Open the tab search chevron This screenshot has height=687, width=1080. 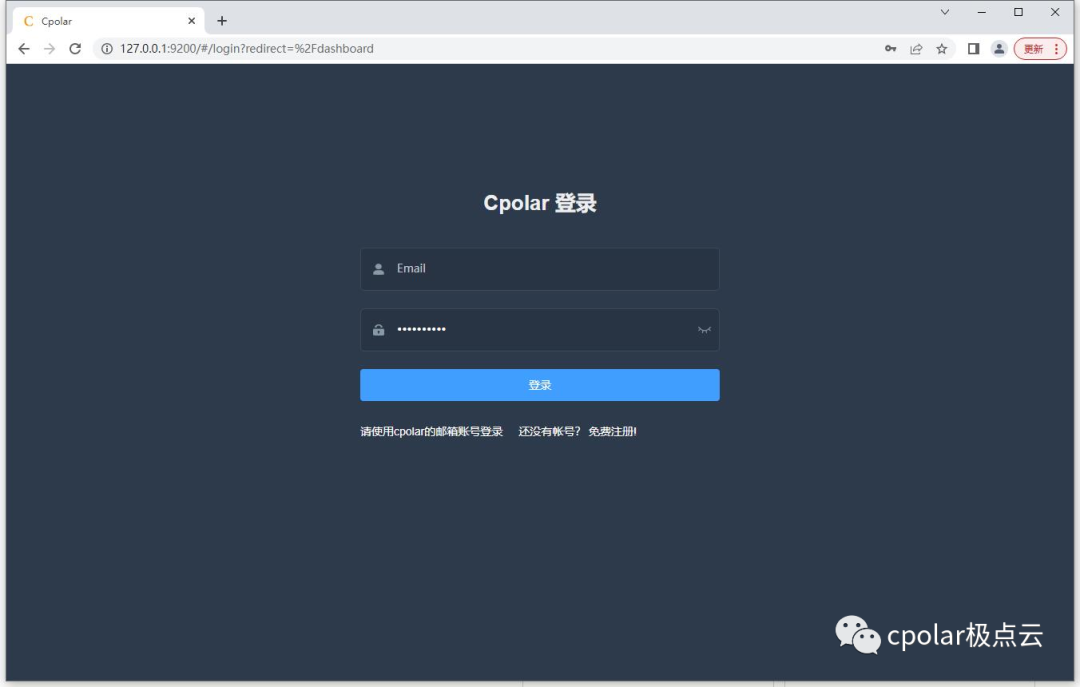[945, 12]
